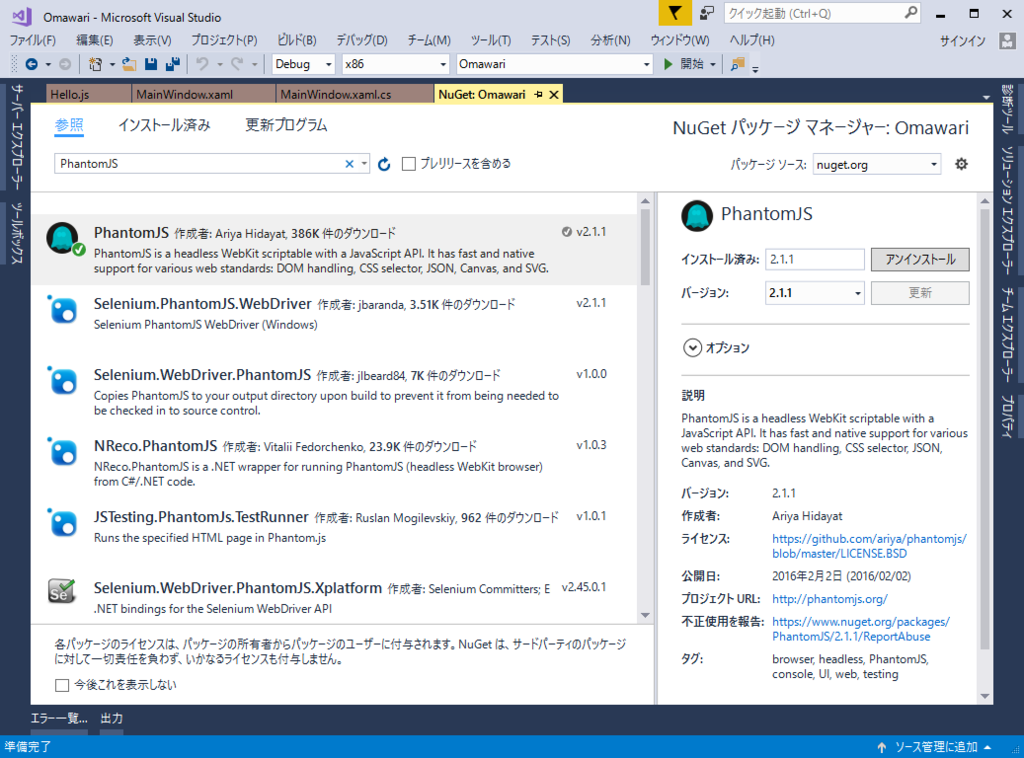Screen dimensions: 1024x758
Task: Click package list scrollbar down arrow
Action: coord(645,615)
